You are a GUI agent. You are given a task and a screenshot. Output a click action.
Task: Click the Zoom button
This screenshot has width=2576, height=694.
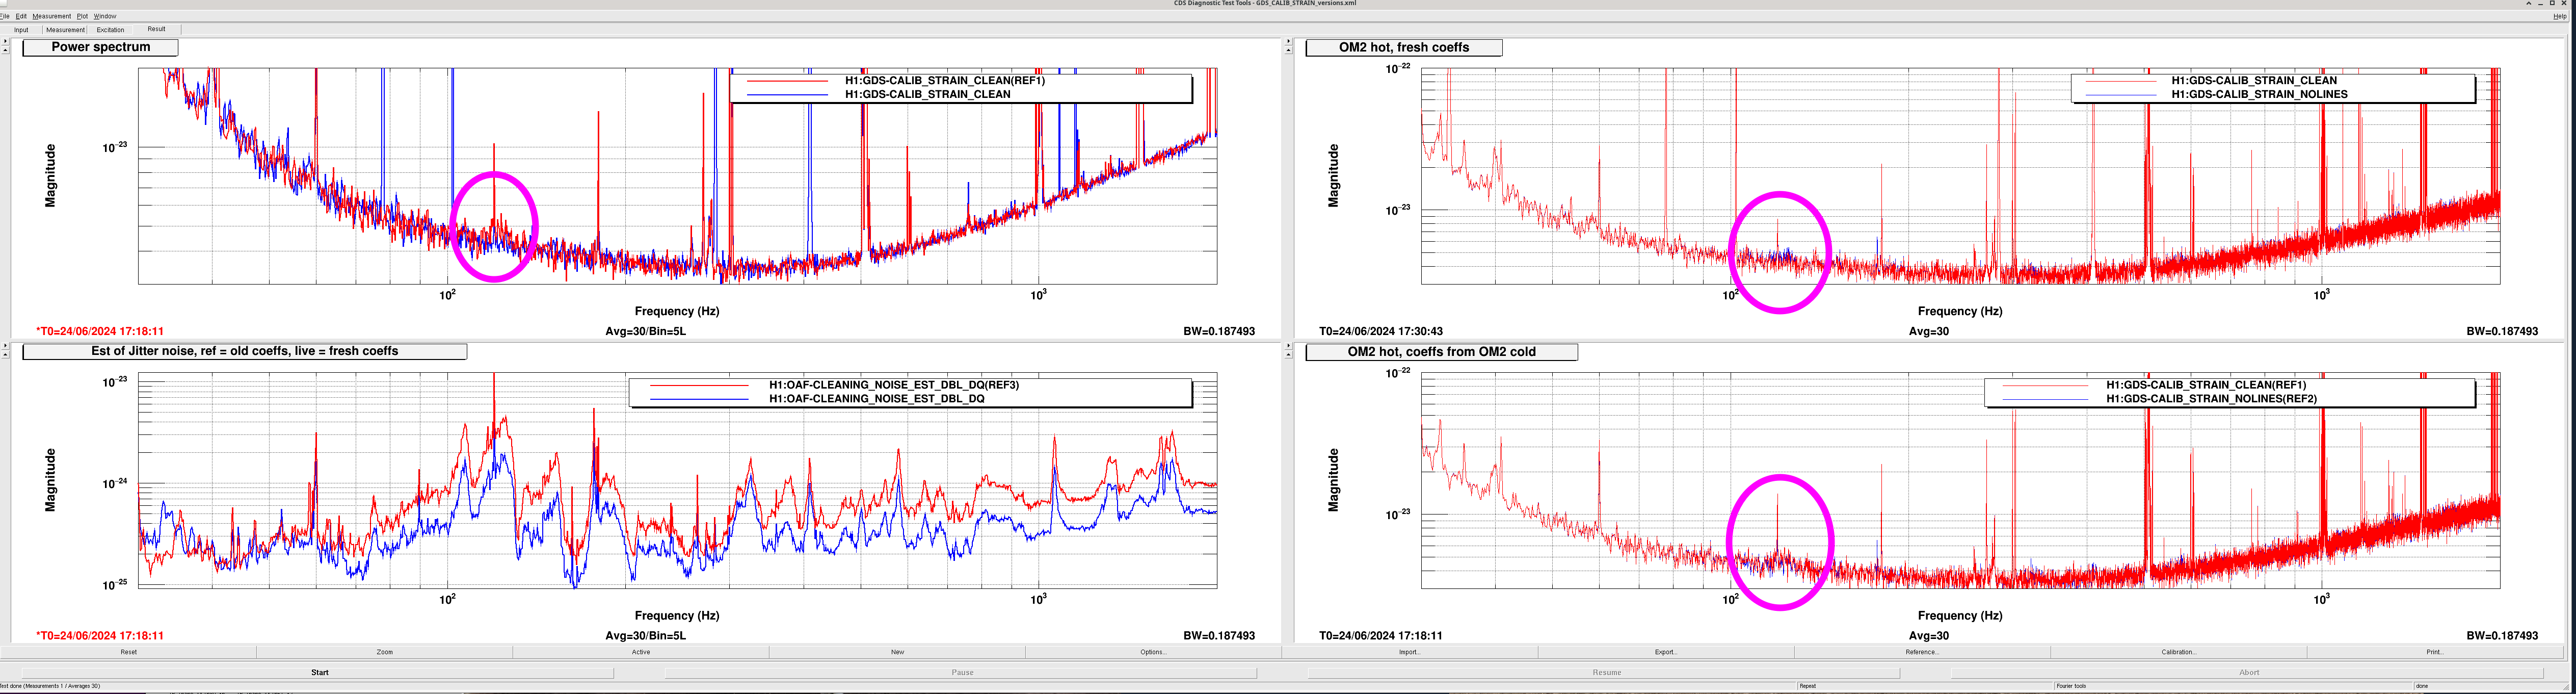click(x=385, y=652)
